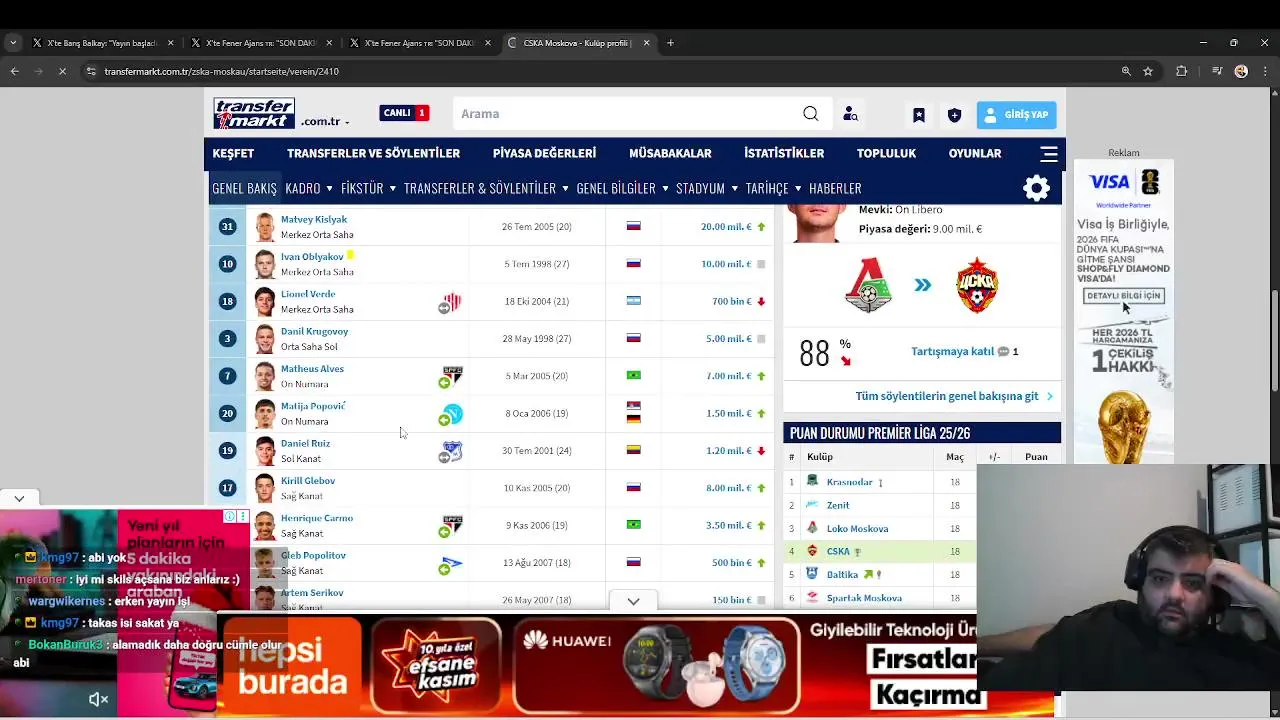Unmute the video ad speaker icon
The width and height of the screenshot is (1280, 720).
point(98,699)
